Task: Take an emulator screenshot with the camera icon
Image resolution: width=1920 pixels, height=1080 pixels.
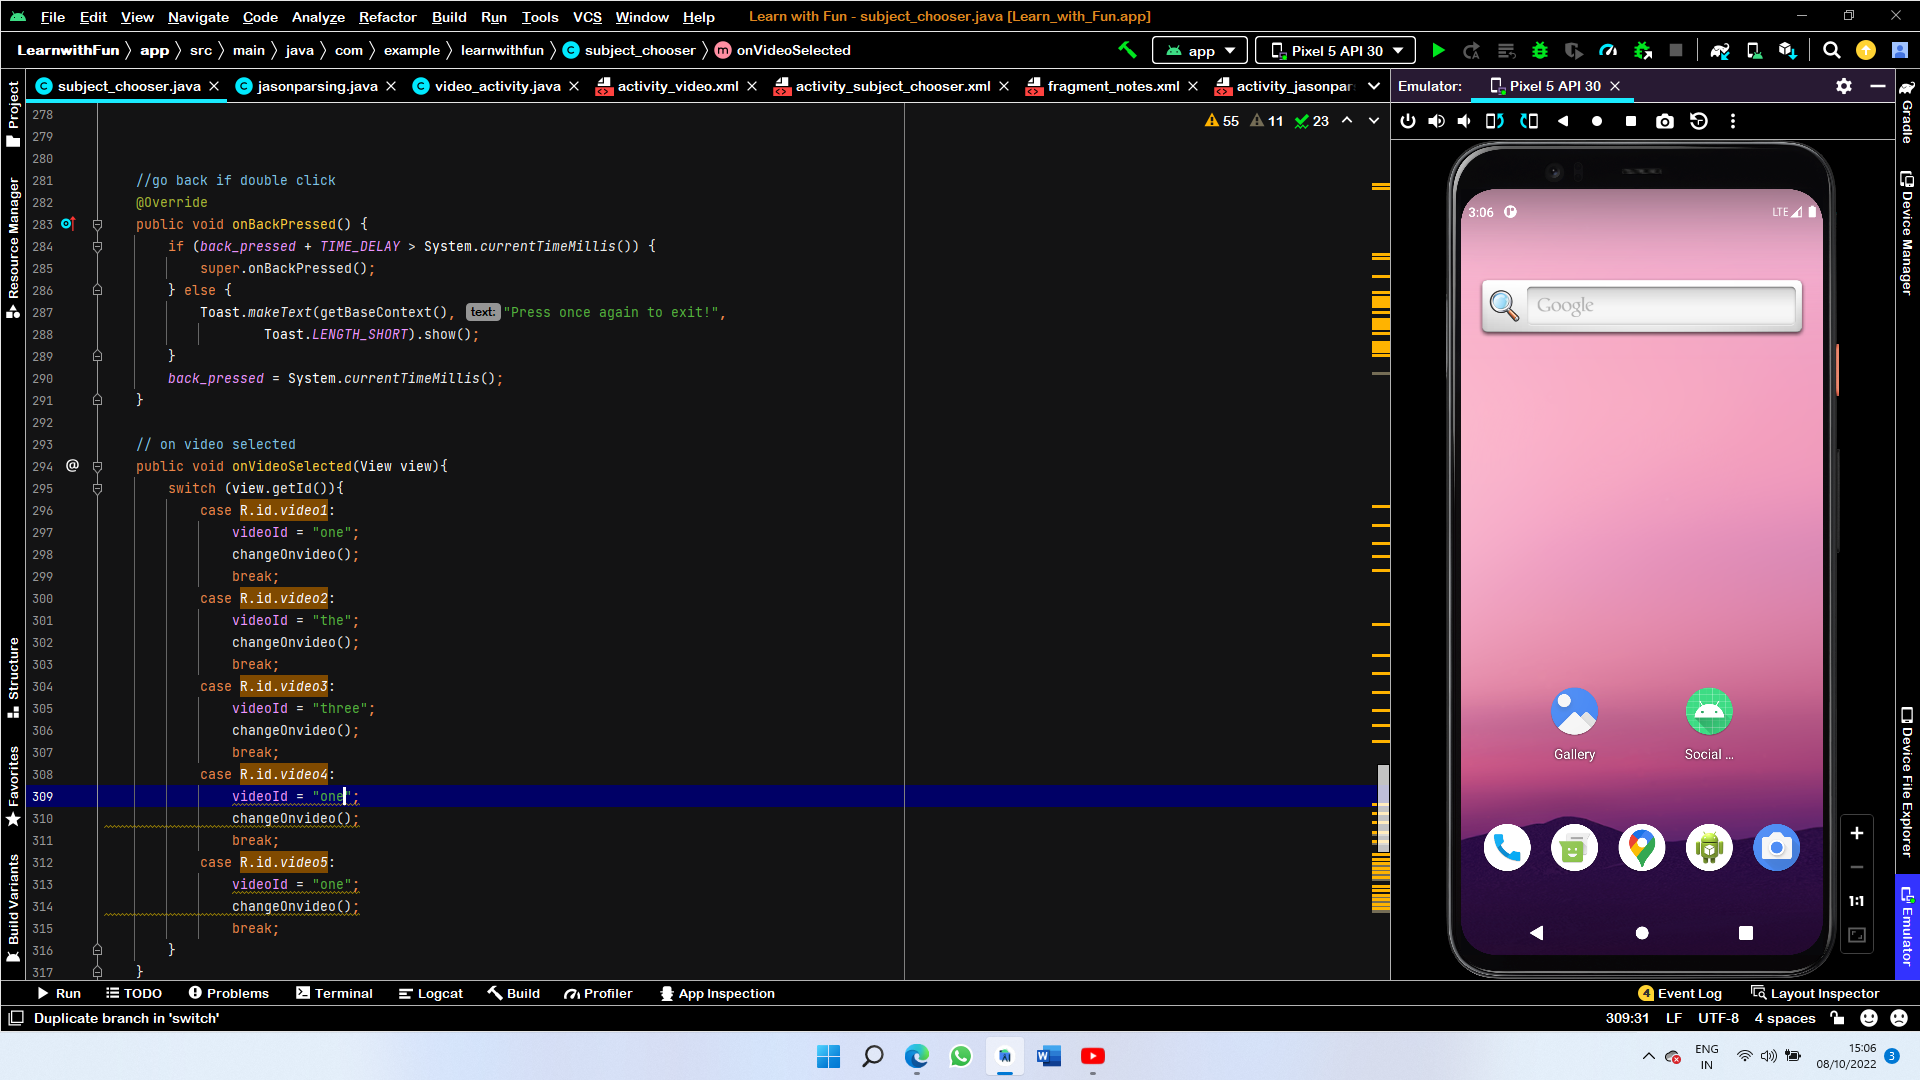Action: (x=1664, y=121)
